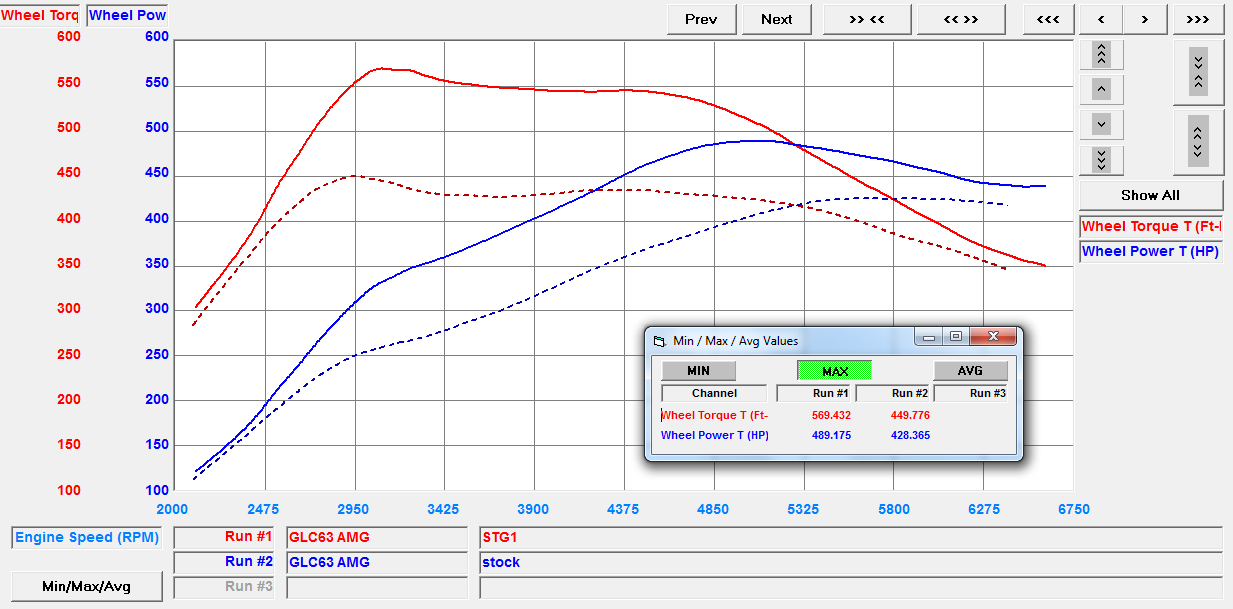Click the blue Wheel Power T legend entry
Image resolution: width=1233 pixels, height=609 pixels.
click(1150, 251)
